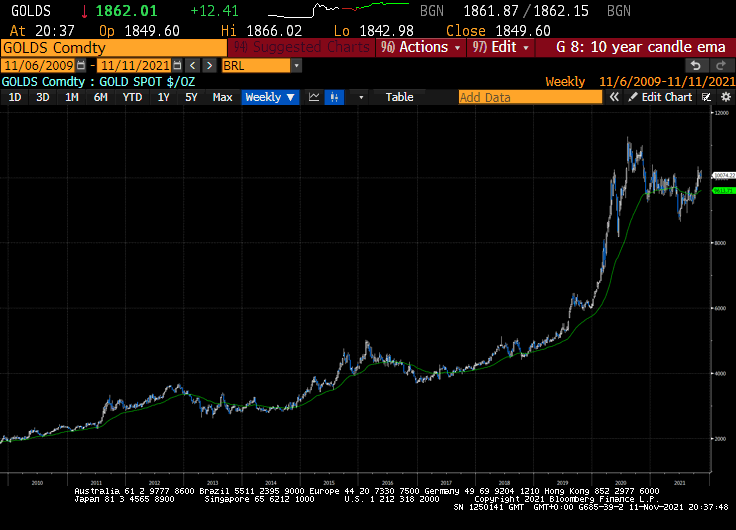Expand the chart type options arrow
736x530 pixels.
pos(361,97)
